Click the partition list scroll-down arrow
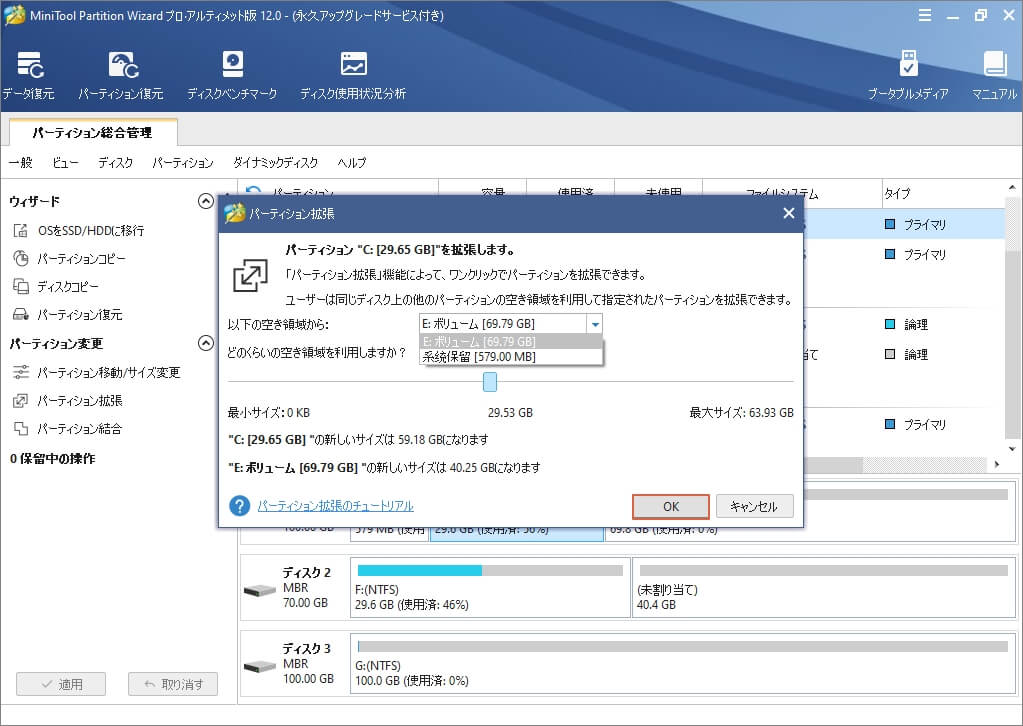 click(1012, 448)
